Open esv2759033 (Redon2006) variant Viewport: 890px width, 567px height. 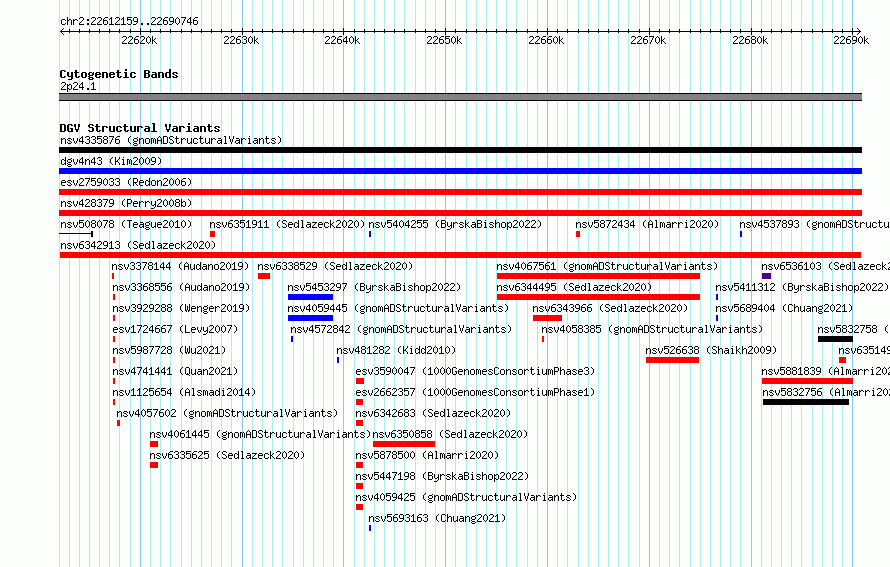(x=126, y=182)
